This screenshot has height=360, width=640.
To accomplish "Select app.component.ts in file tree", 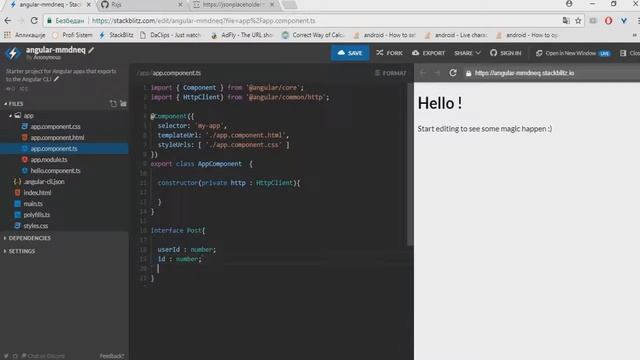I will [64, 149].
